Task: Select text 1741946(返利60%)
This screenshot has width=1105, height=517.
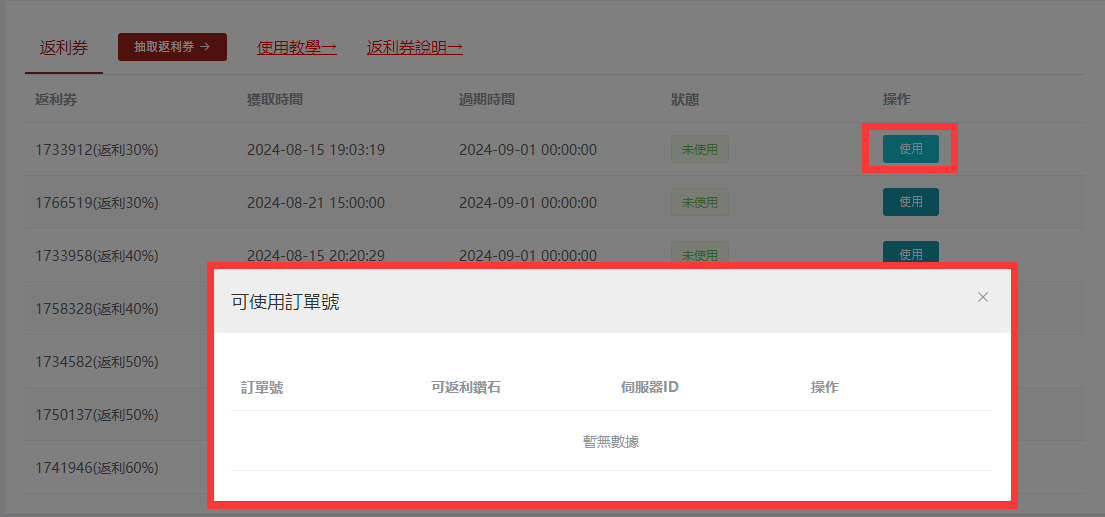Action: pos(97,468)
